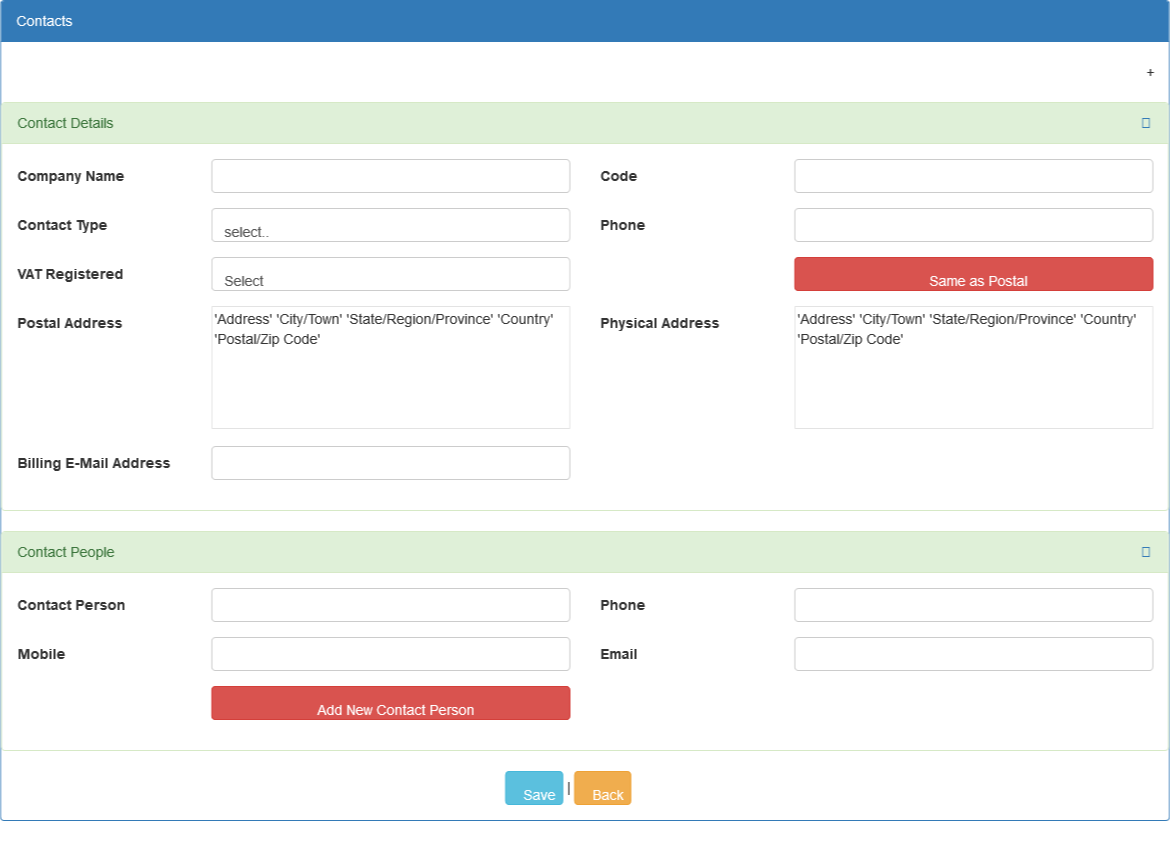1170x841 pixels.
Task: Click the orange Back button
Action: (603, 788)
